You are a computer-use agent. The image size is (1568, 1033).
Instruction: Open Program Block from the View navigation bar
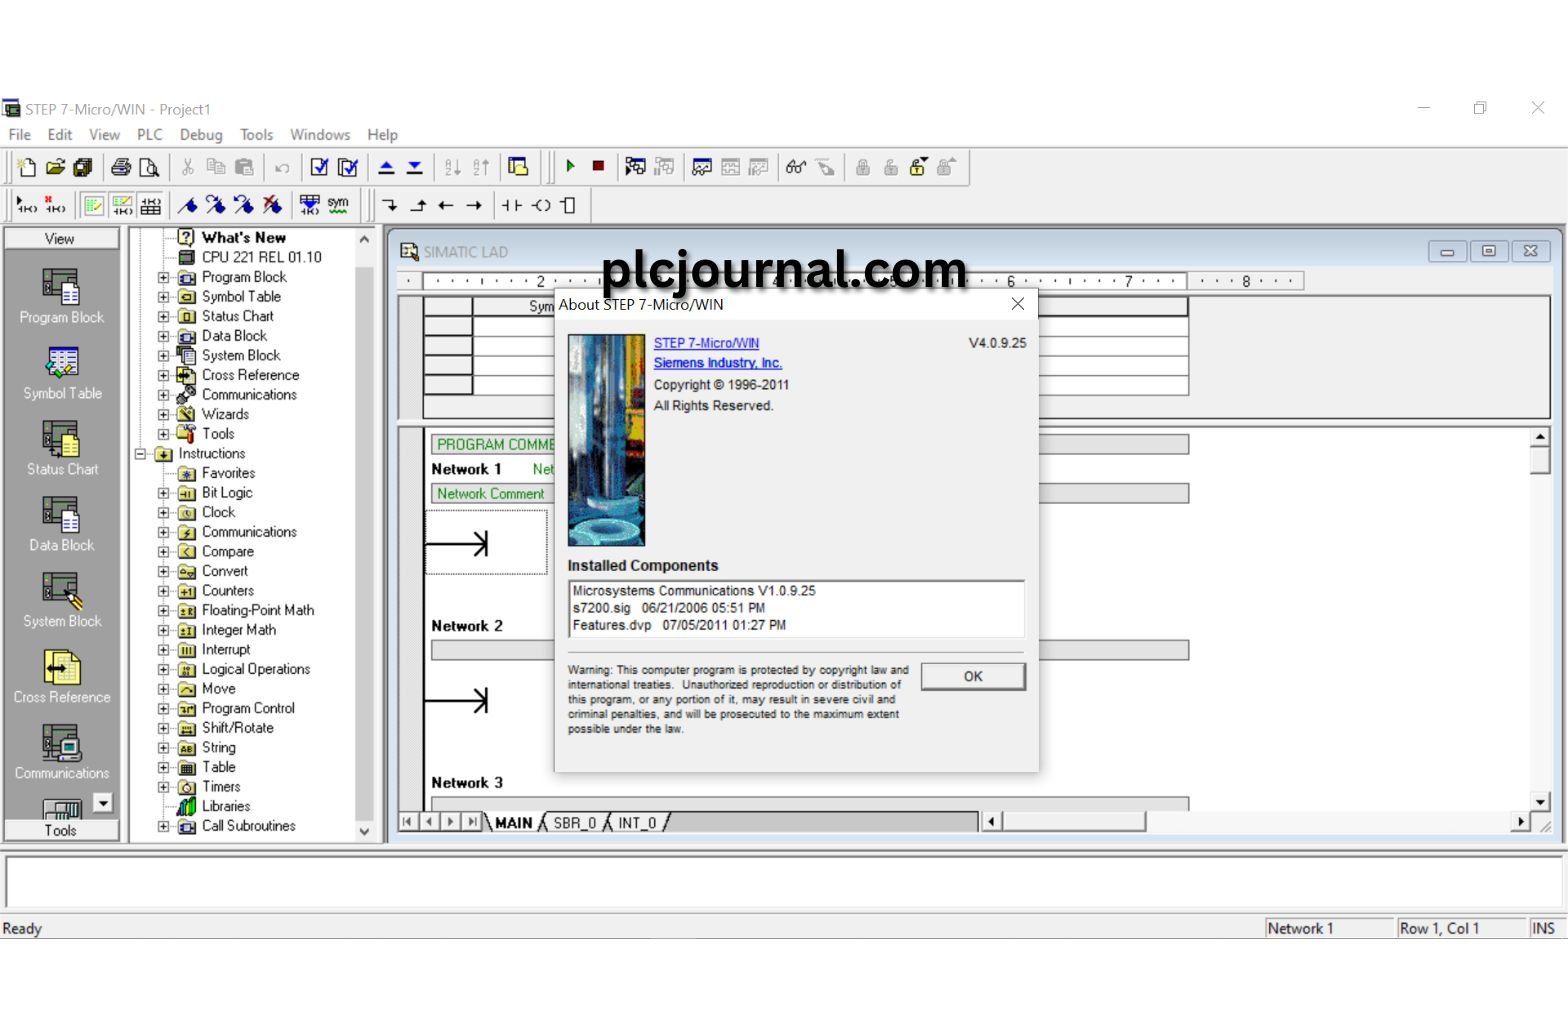[61, 297]
